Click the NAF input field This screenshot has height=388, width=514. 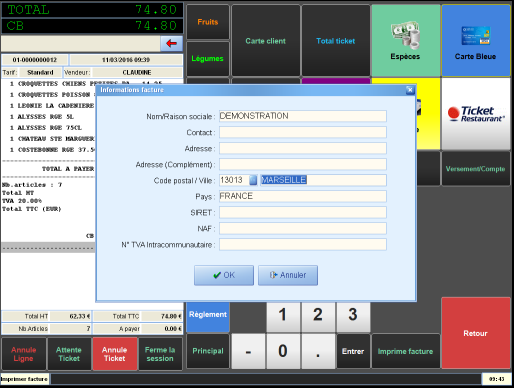[x=303, y=228]
